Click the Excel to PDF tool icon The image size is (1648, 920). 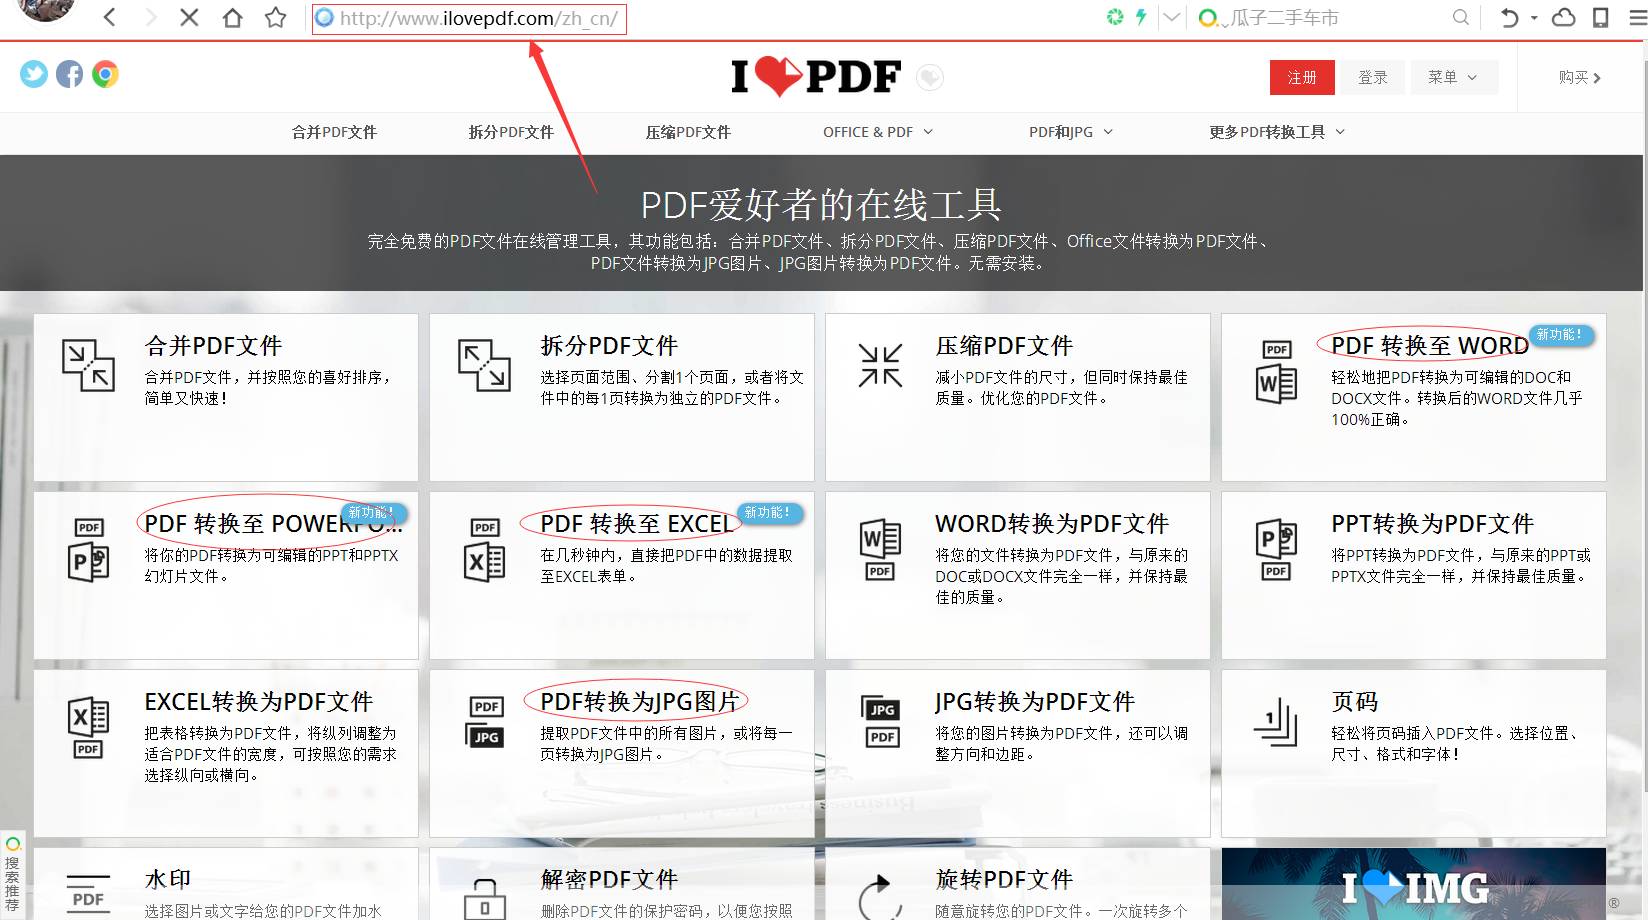click(x=88, y=727)
